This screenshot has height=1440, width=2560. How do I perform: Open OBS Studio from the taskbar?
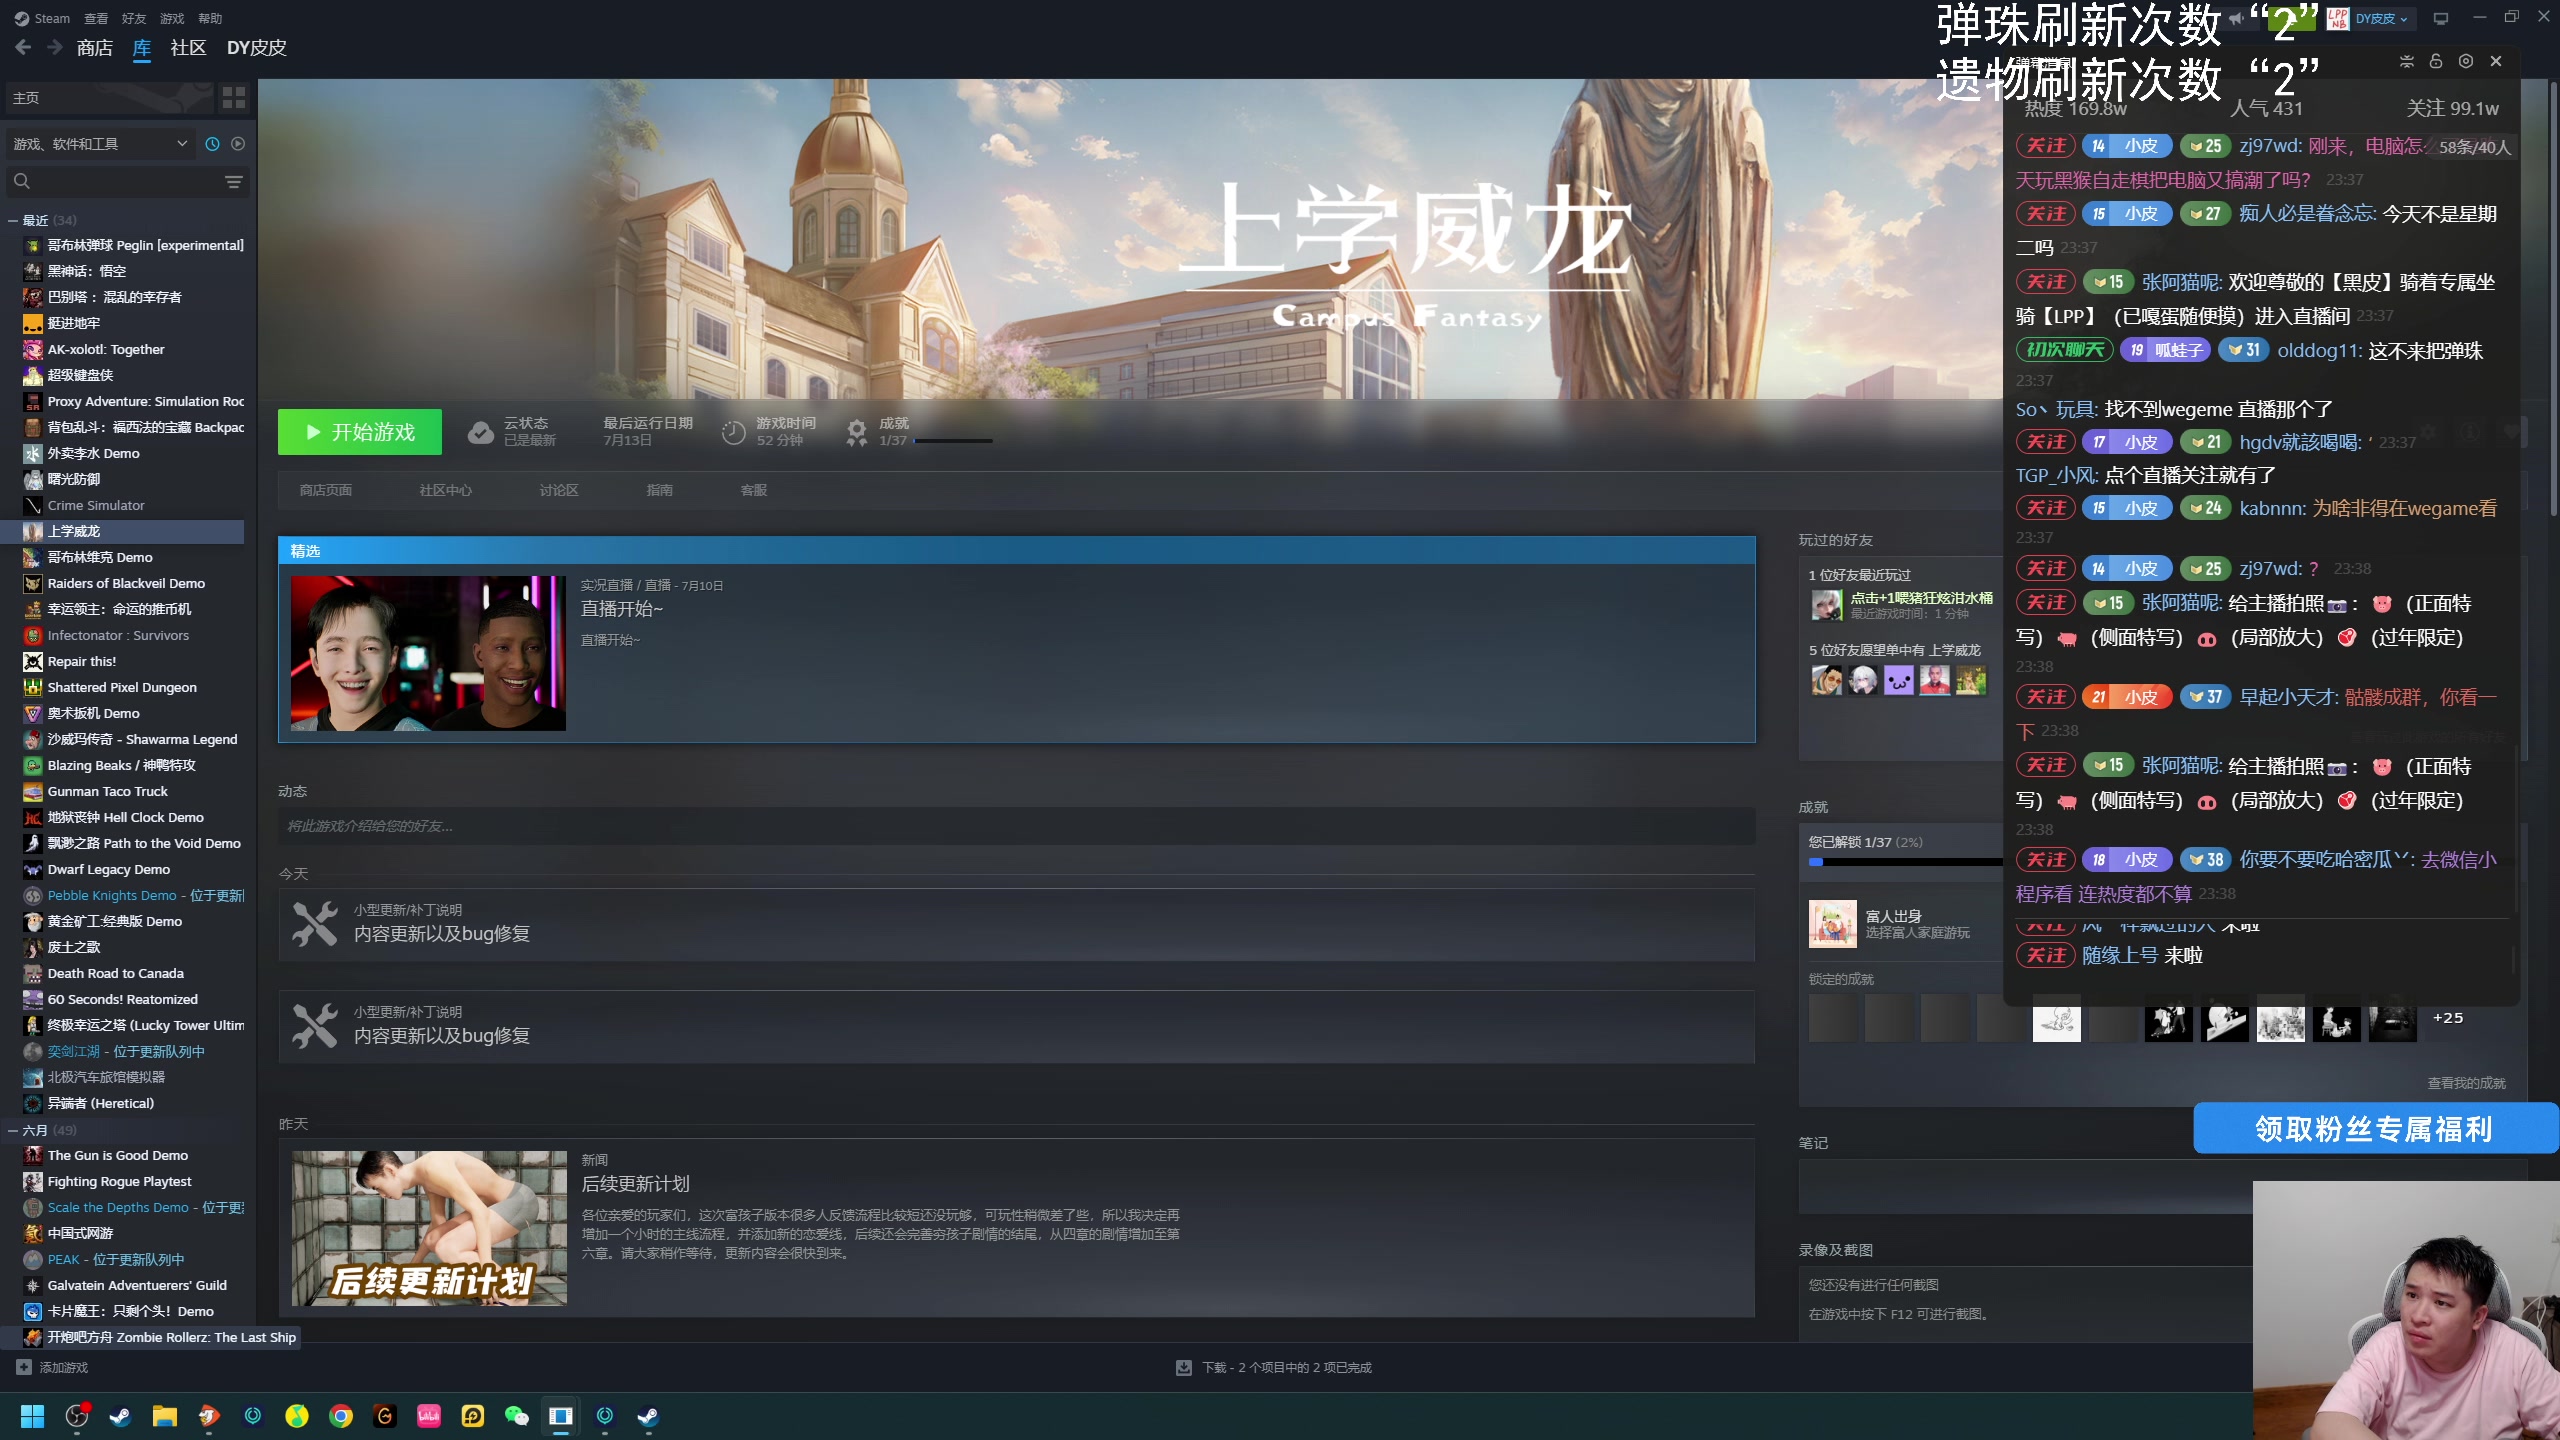(77, 1416)
